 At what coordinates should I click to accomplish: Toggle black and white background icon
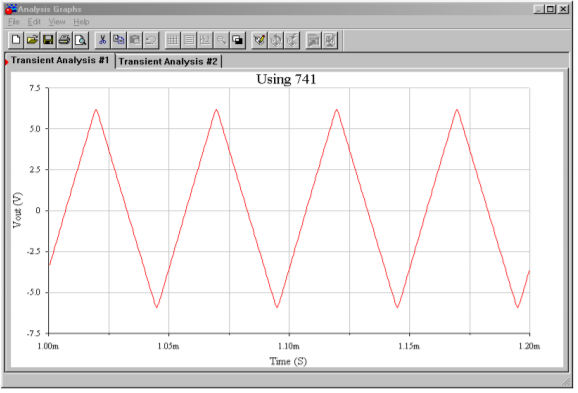point(238,39)
